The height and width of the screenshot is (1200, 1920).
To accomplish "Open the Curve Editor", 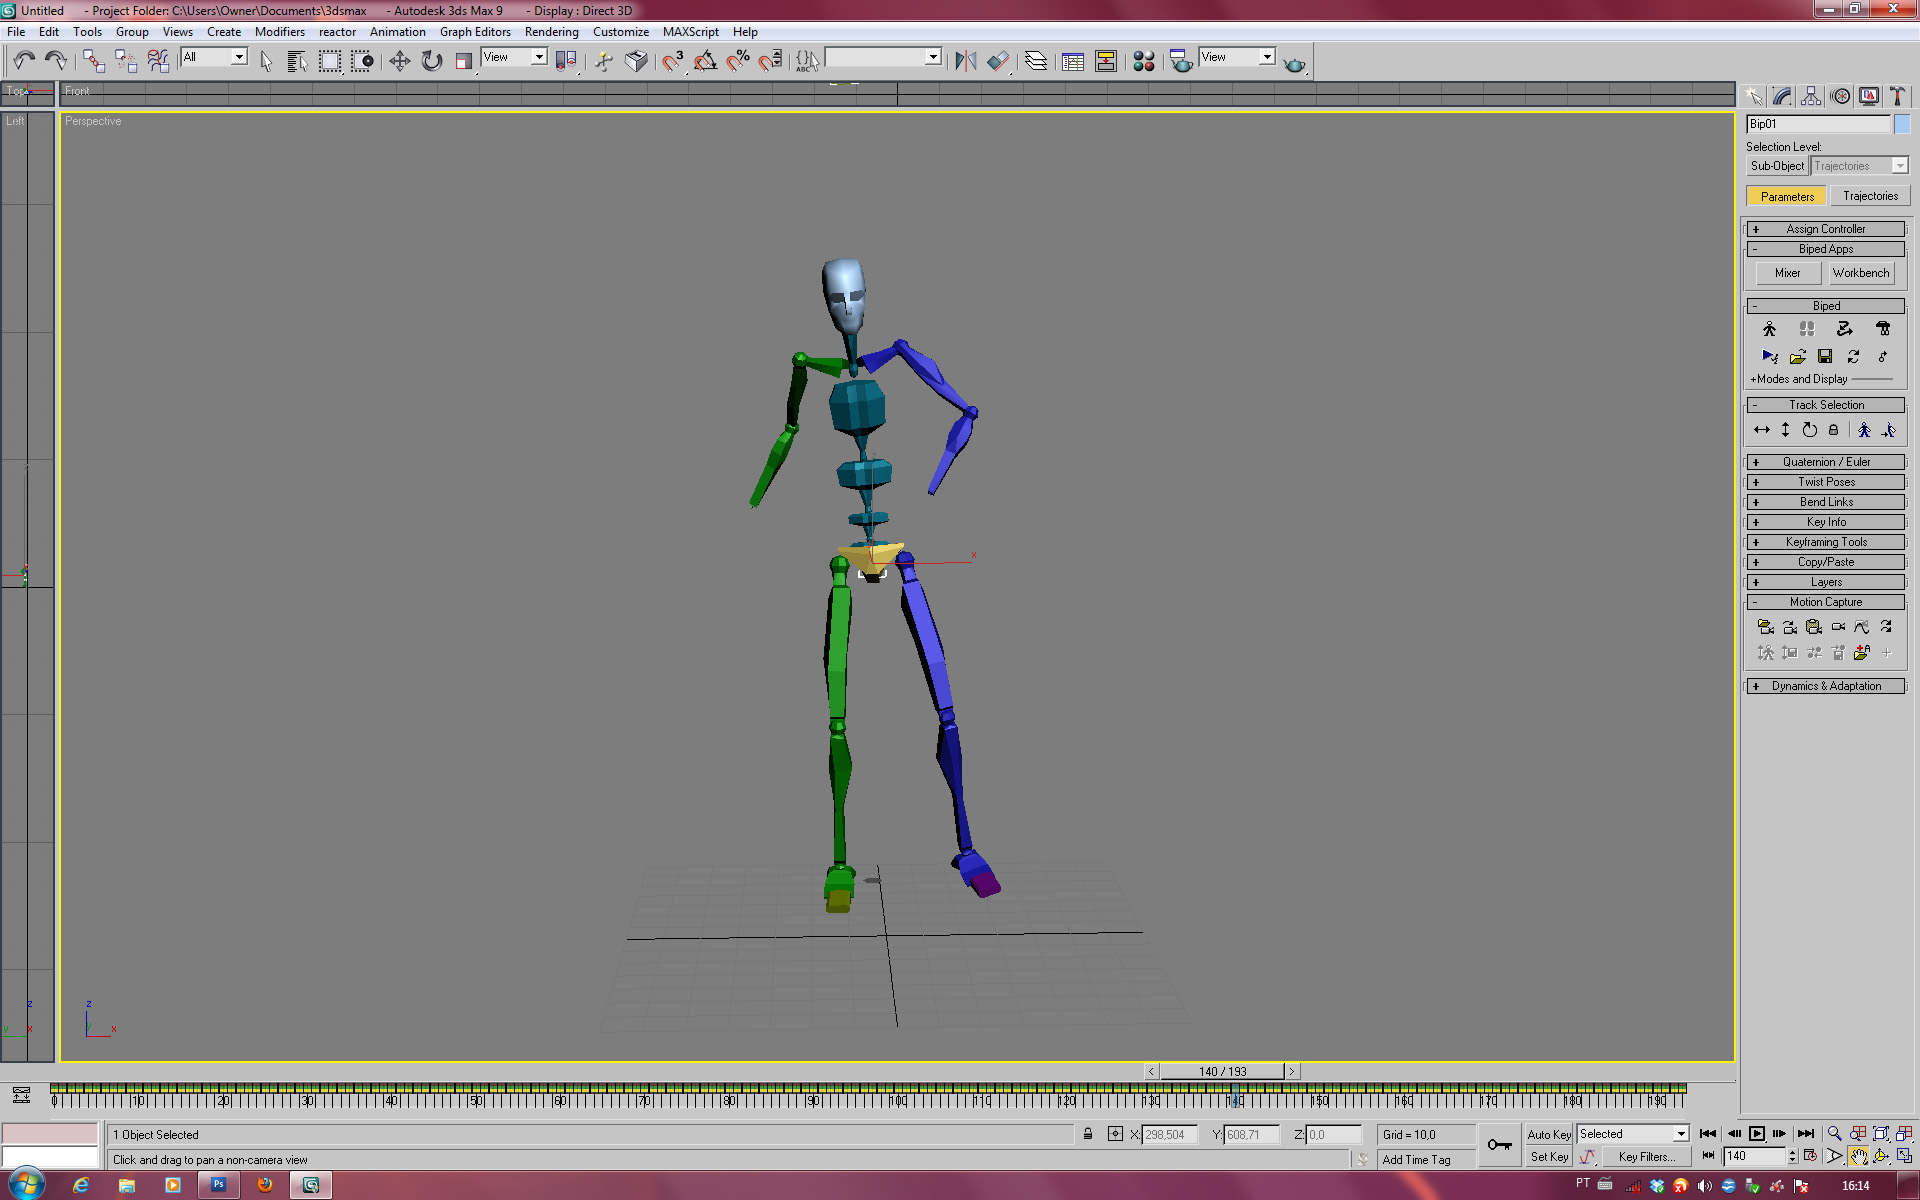I will point(1073,61).
